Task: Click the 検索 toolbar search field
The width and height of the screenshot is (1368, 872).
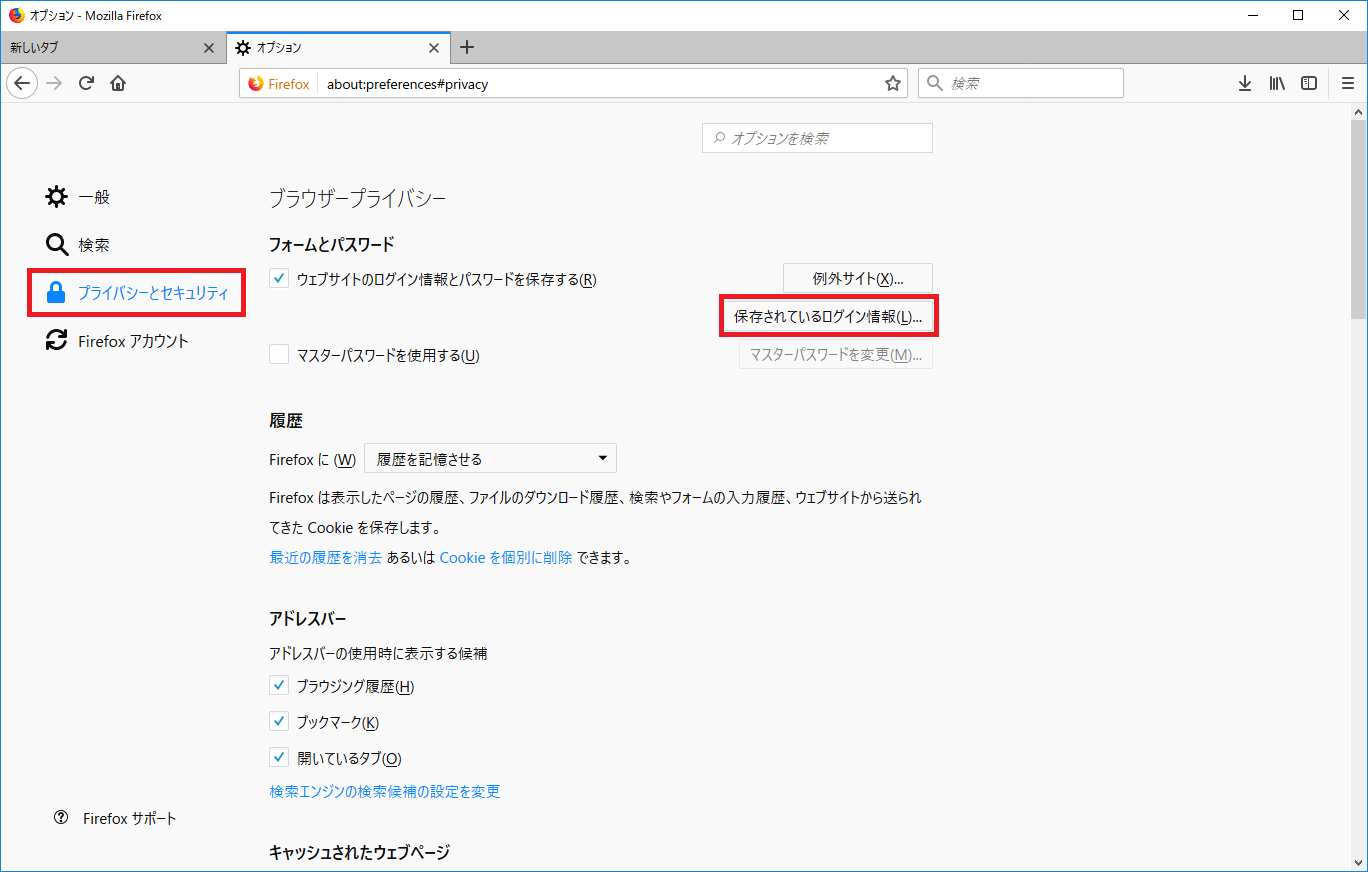Action: (1021, 84)
